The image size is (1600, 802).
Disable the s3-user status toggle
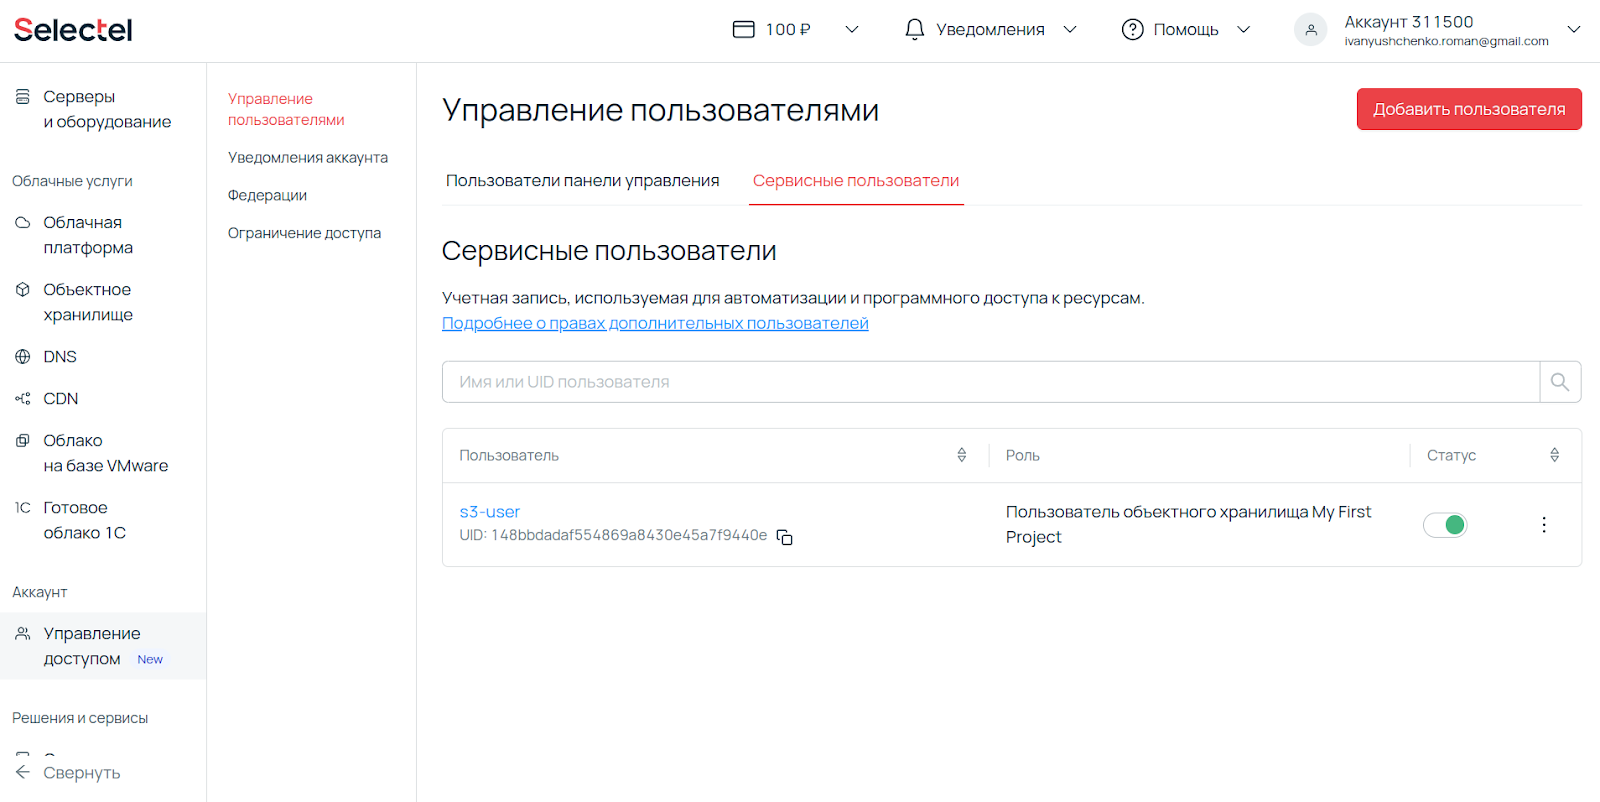[x=1445, y=525]
